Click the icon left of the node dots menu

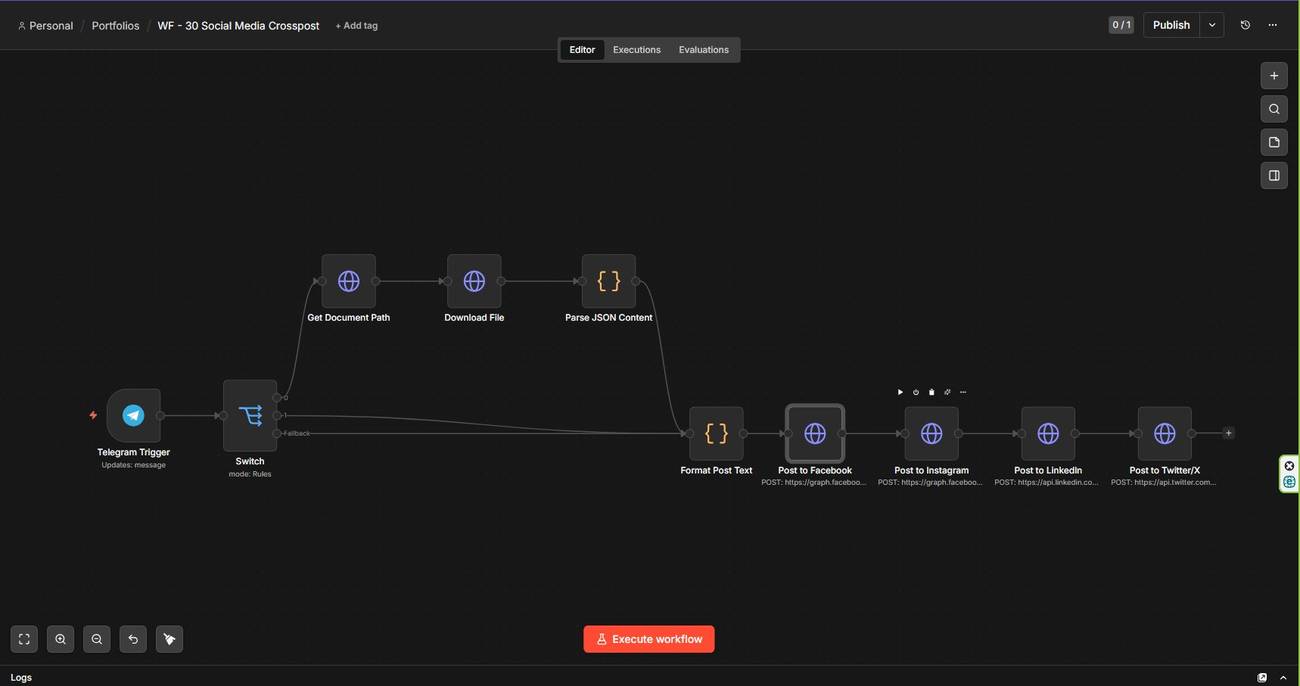(947, 392)
